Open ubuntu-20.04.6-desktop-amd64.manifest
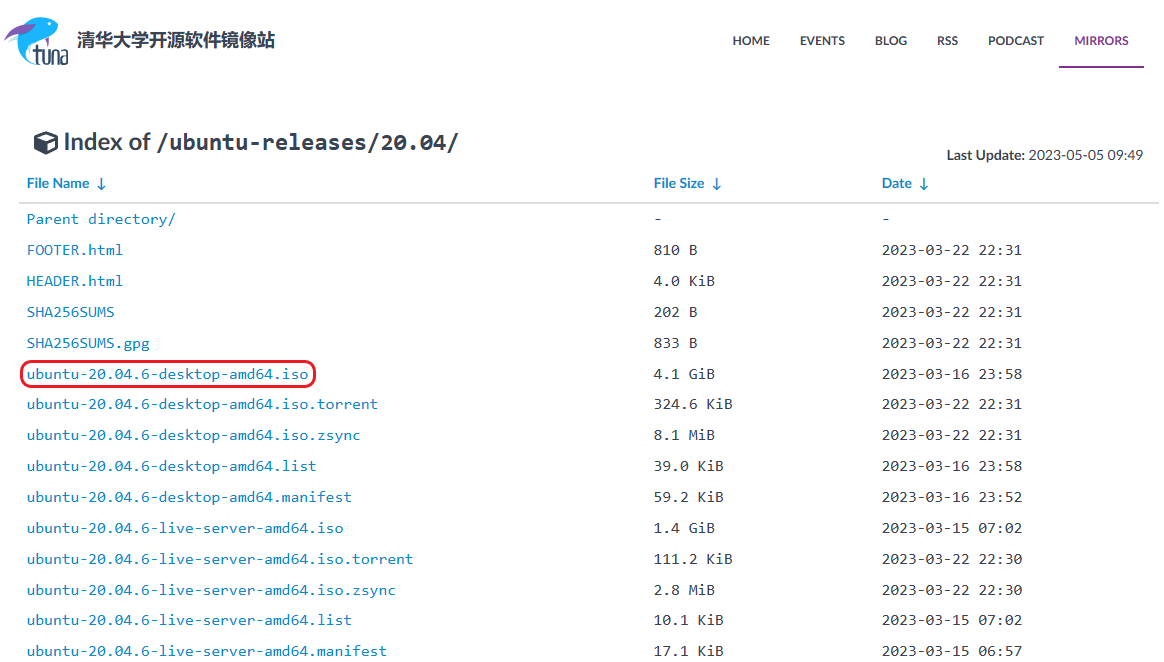 (189, 497)
